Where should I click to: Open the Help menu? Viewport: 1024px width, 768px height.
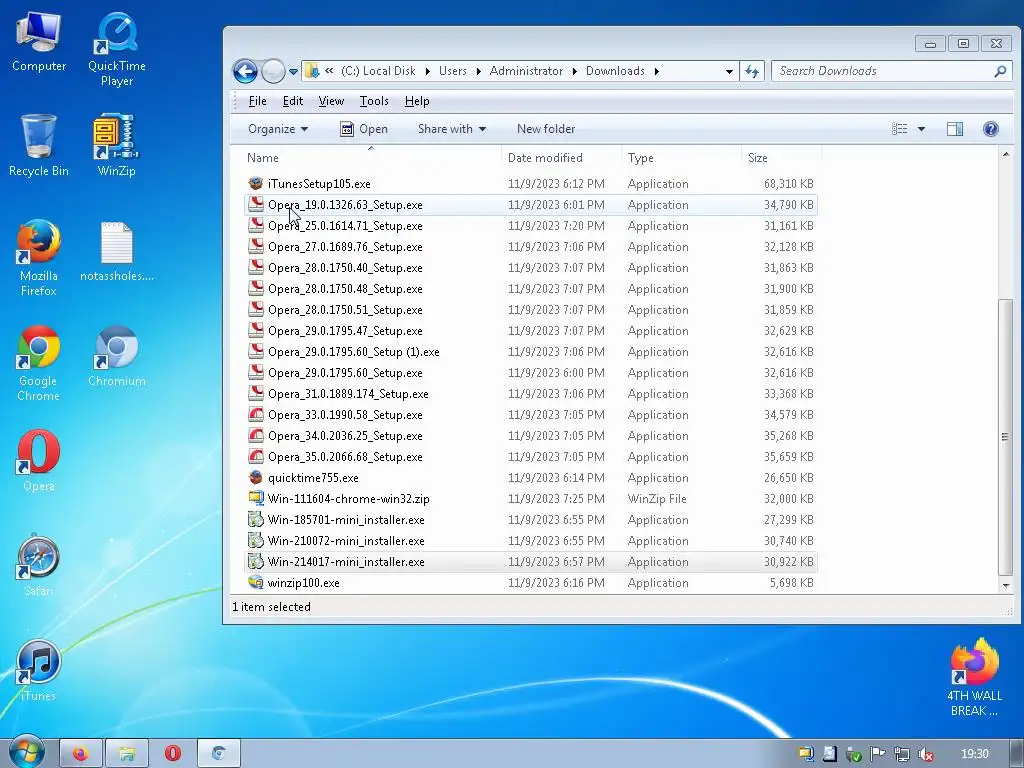point(417,101)
